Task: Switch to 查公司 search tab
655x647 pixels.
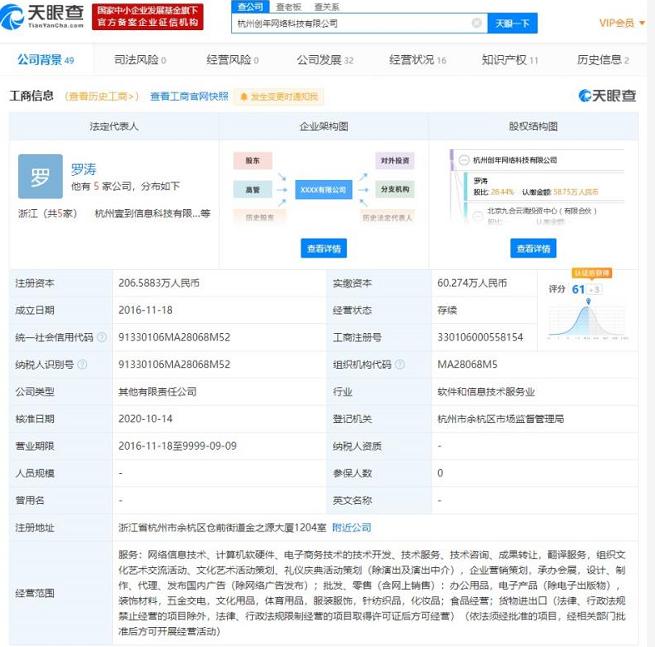Action: pos(250,6)
